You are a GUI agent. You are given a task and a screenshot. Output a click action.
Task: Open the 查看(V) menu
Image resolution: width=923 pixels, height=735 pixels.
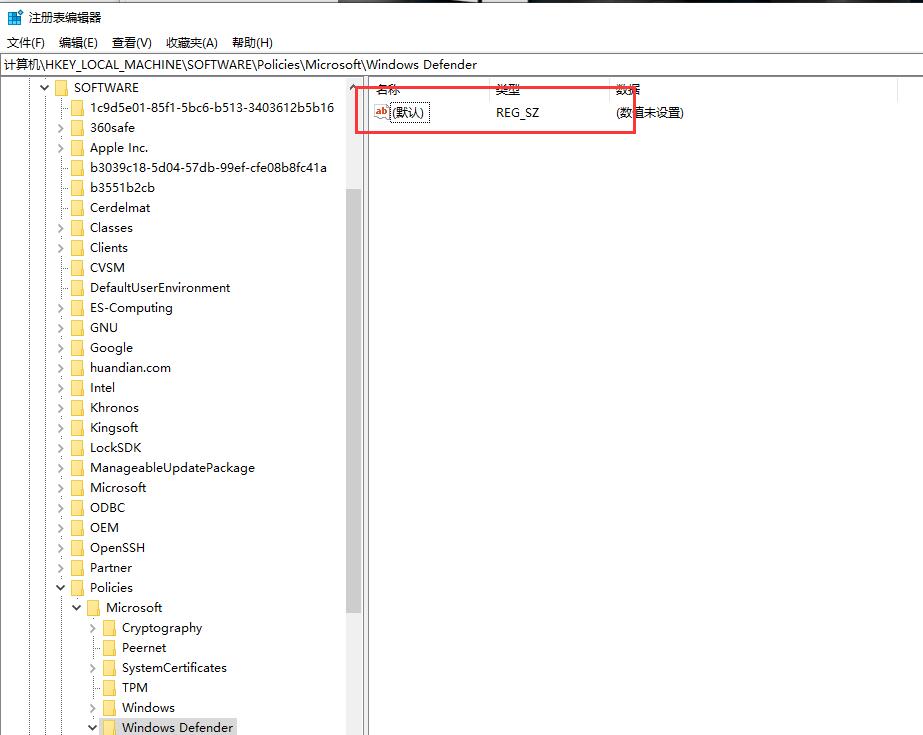pyautogui.click(x=132, y=42)
